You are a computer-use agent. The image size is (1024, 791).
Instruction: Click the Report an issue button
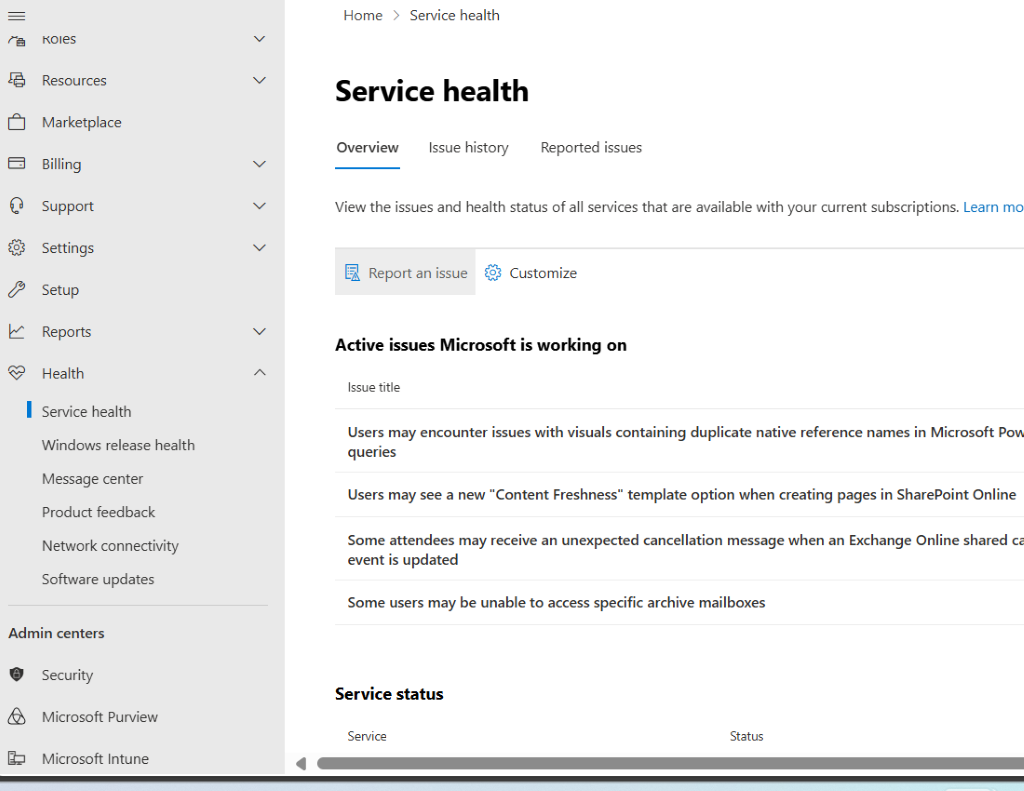pyautogui.click(x=405, y=272)
